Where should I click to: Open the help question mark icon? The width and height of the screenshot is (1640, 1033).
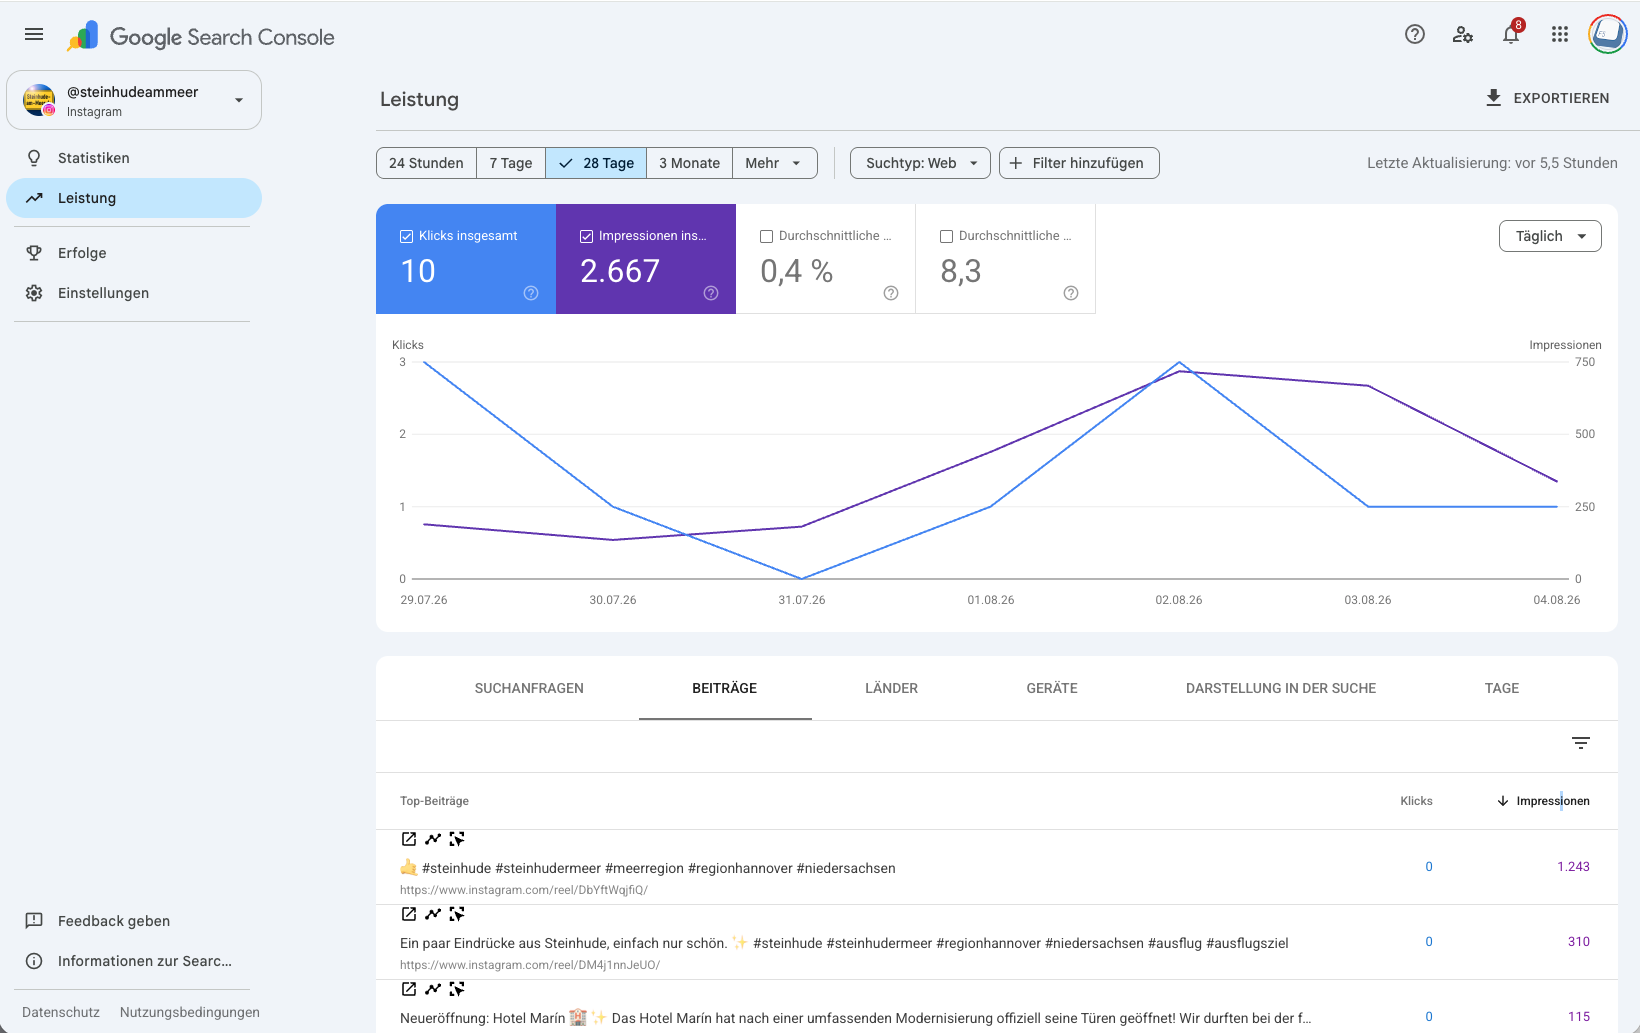pos(1415,34)
